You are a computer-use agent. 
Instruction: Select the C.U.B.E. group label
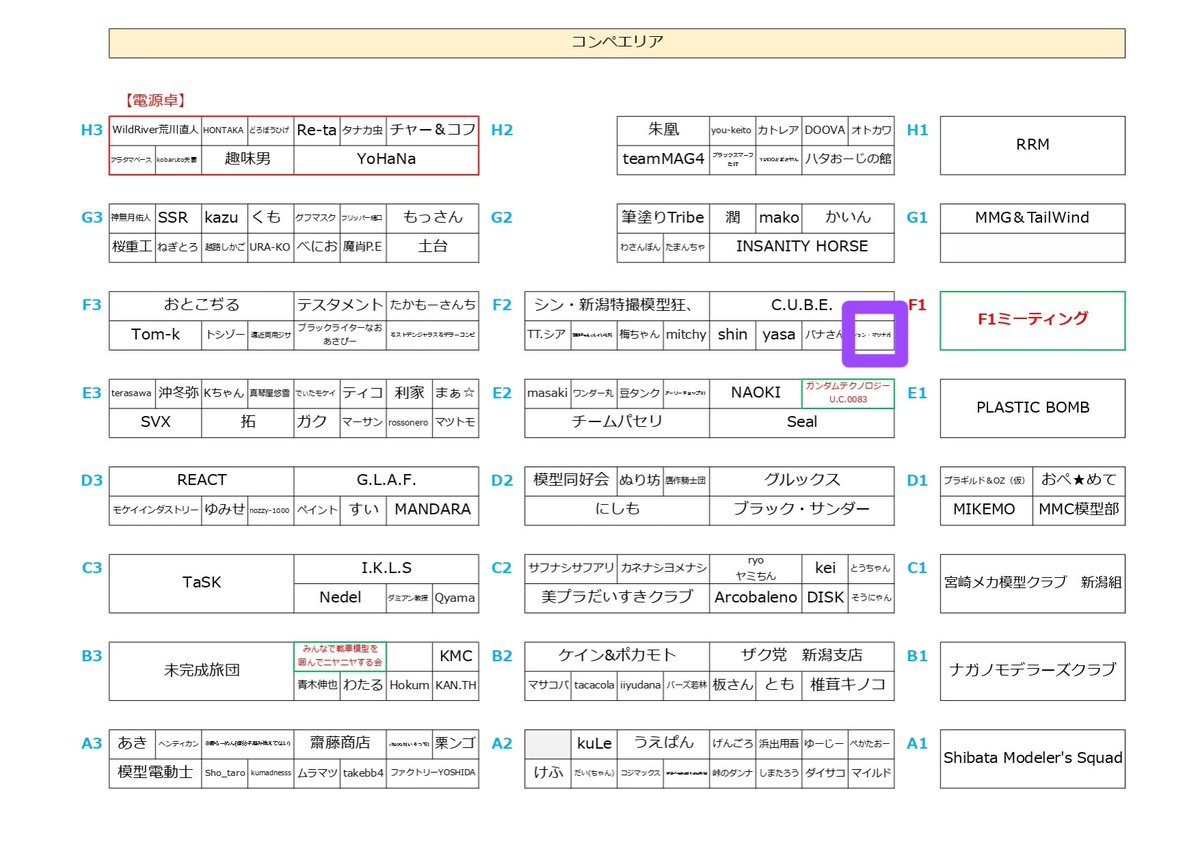(x=801, y=304)
